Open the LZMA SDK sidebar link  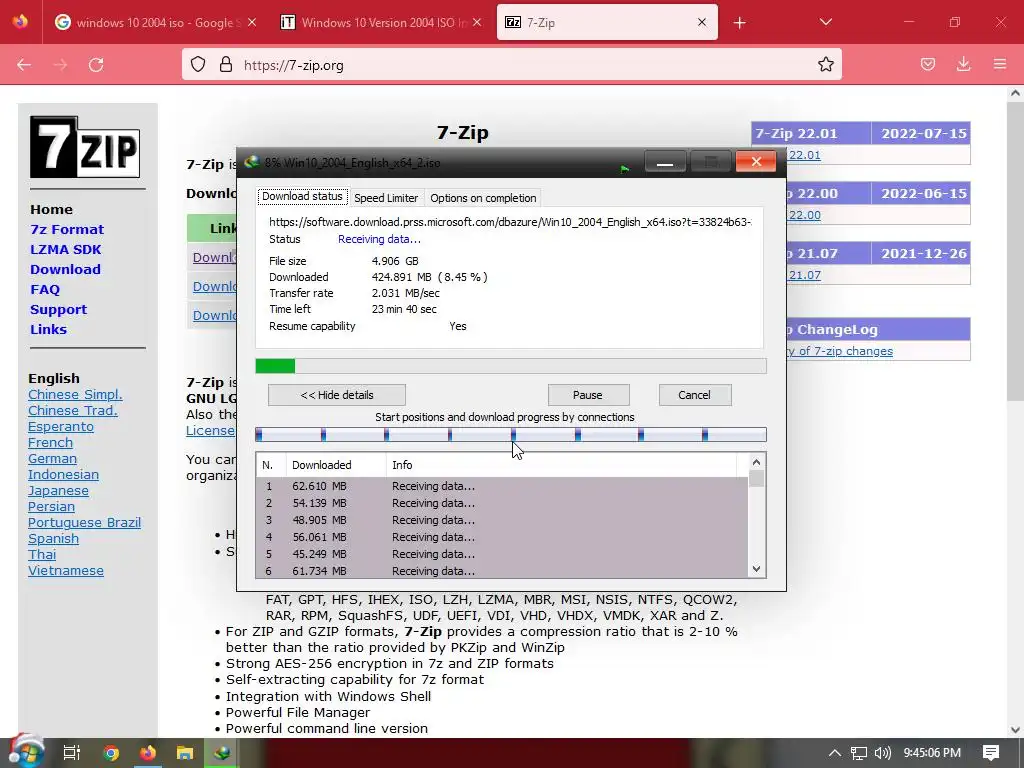[x=65, y=249]
